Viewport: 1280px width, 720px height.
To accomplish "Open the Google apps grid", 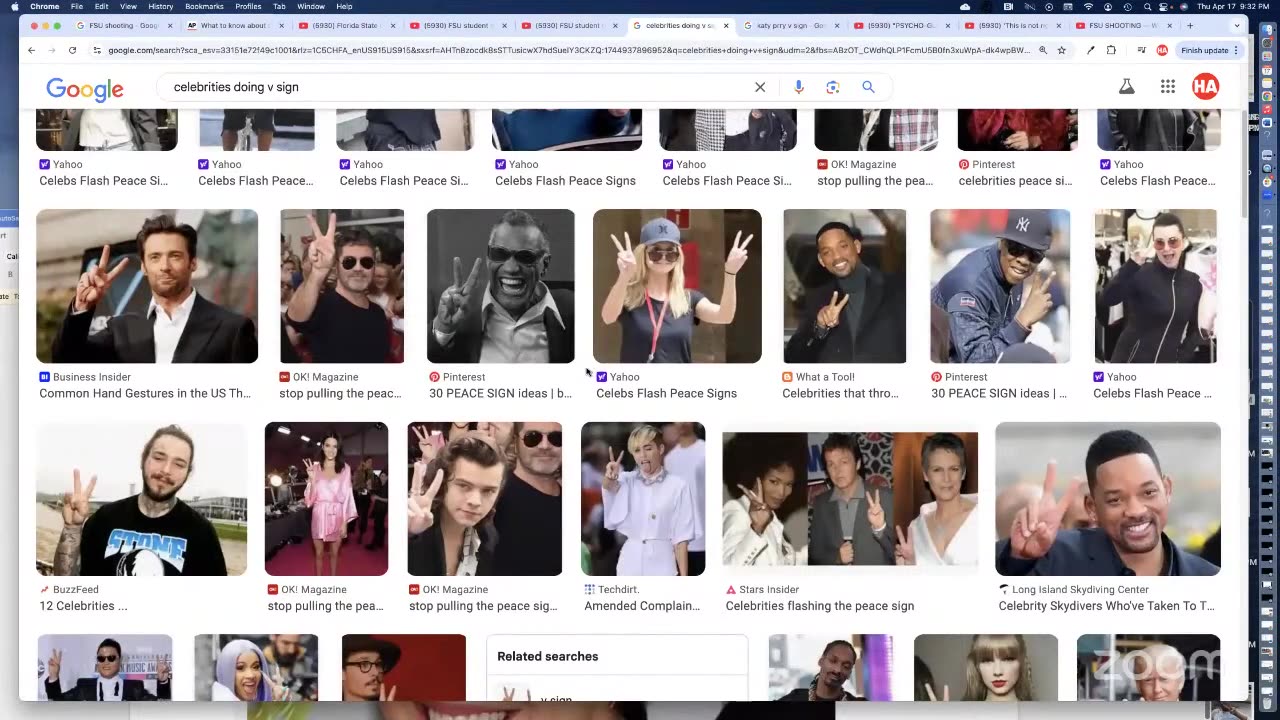I will [x=1167, y=87].
